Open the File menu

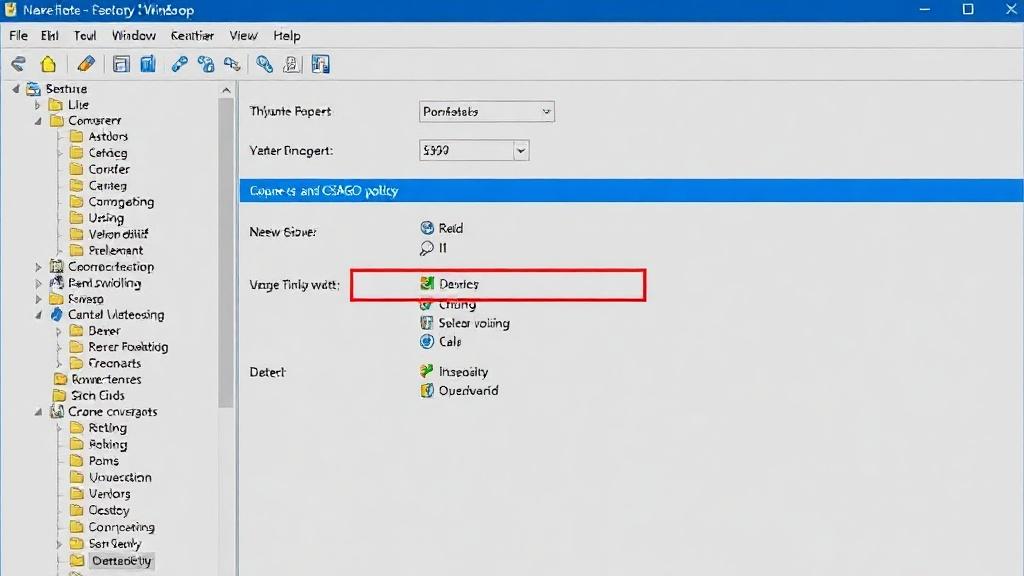pyautogui.click(x=18, y=36)
